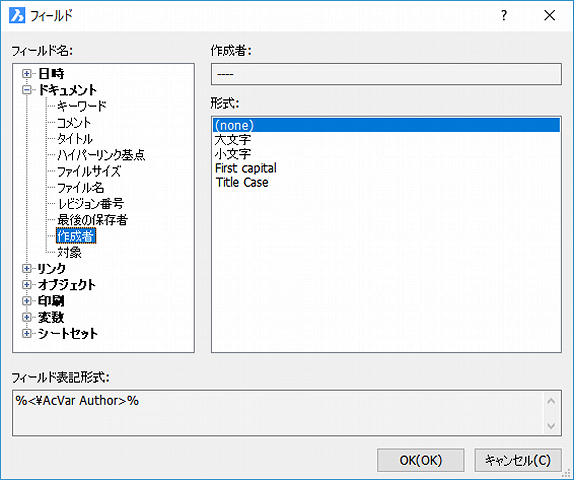Select the キーワード field name
This screenshot has width=580, height=480.
coord(82,106)
